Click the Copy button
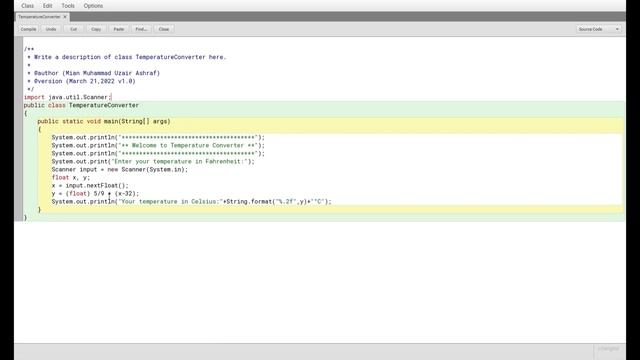640x360 pixels. [96, 29]
